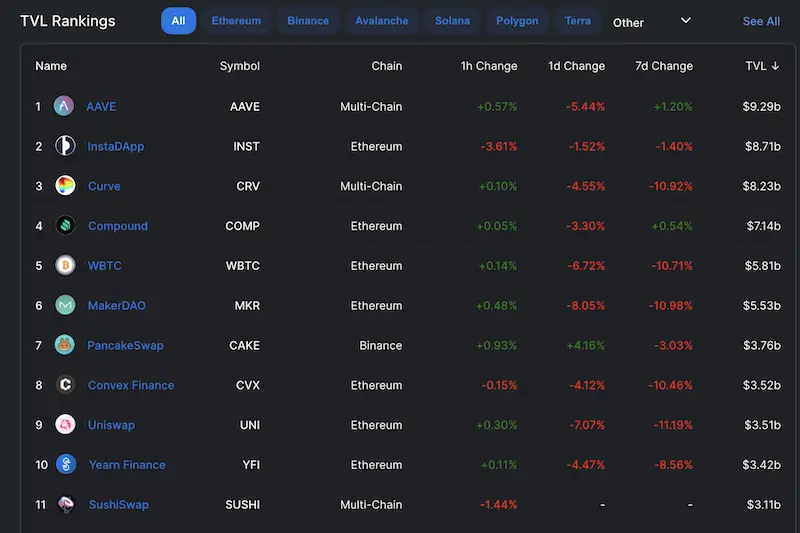Image resolution: width=800 pixels, height=533 pixels.
Task: Open the InstaDApp protocol link
Action: (116, 146)
